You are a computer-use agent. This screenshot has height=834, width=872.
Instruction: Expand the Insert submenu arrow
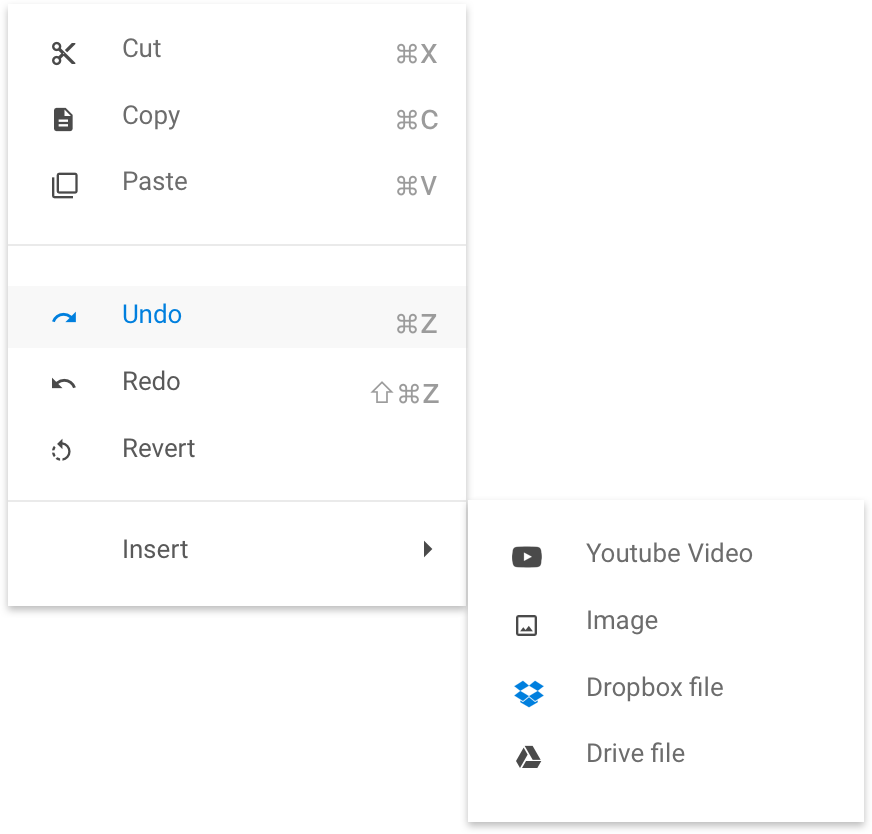click(428, 549)
